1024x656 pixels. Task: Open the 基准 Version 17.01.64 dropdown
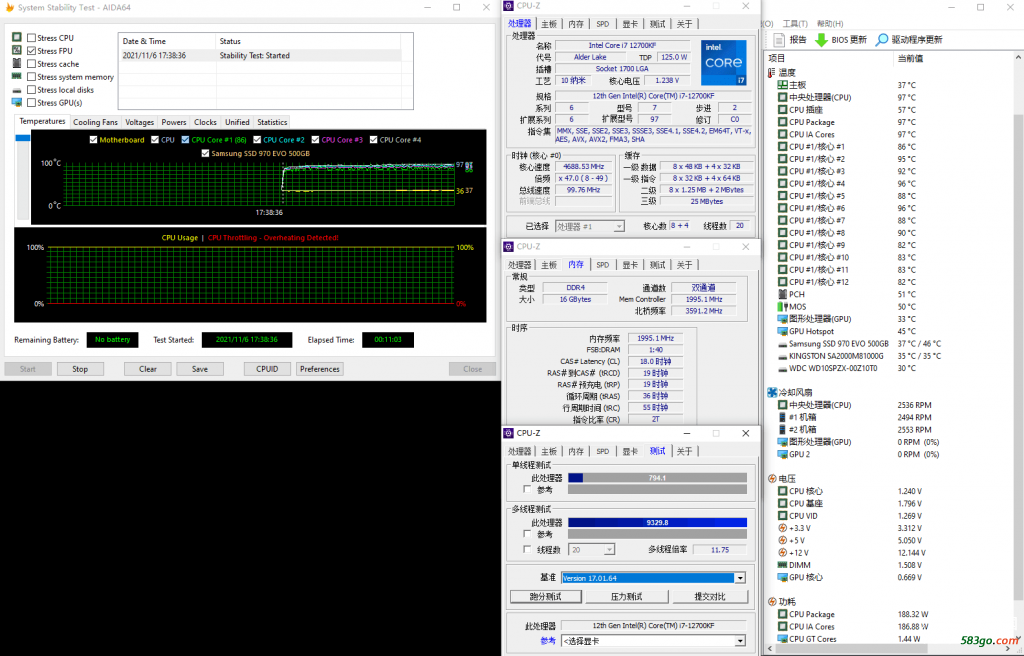pos(740,578)
